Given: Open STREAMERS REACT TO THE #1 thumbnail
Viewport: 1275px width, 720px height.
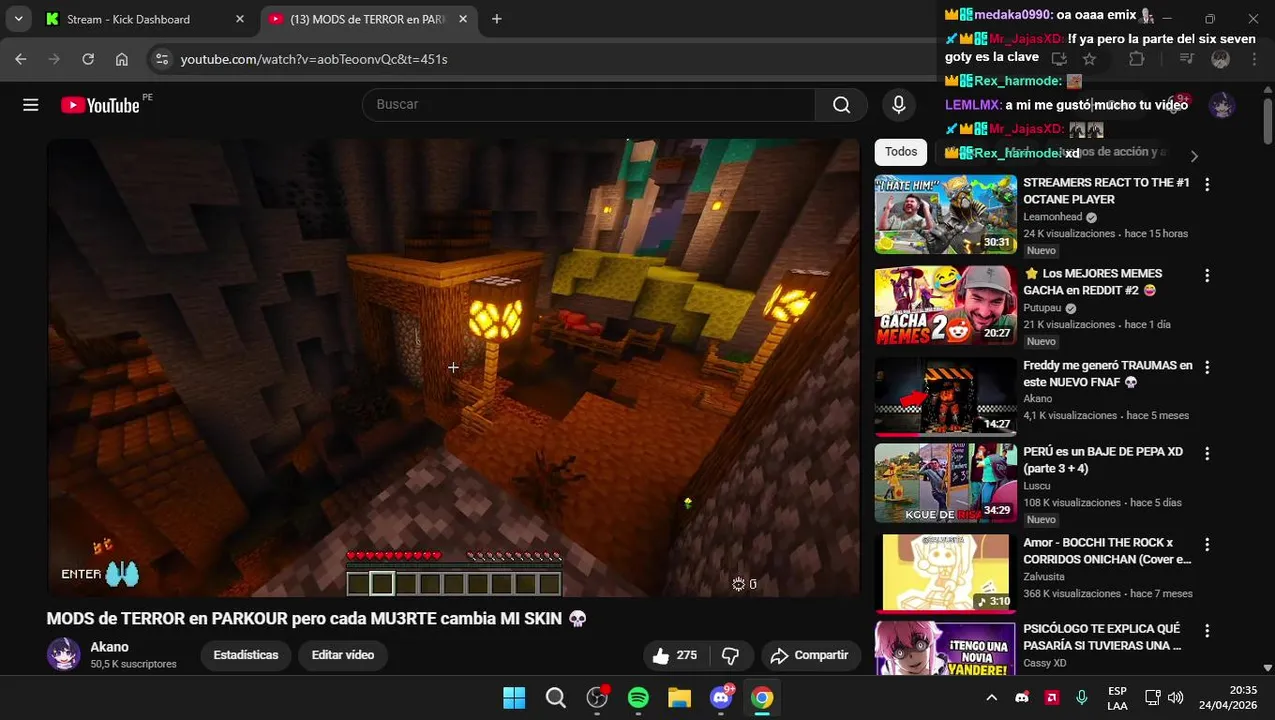Looking at the screenshot, I should click(x=945, y=214).
